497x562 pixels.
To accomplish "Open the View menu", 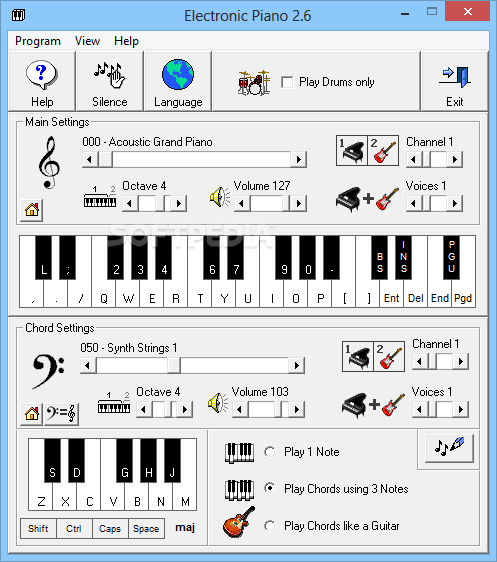I will pos(87,41).
